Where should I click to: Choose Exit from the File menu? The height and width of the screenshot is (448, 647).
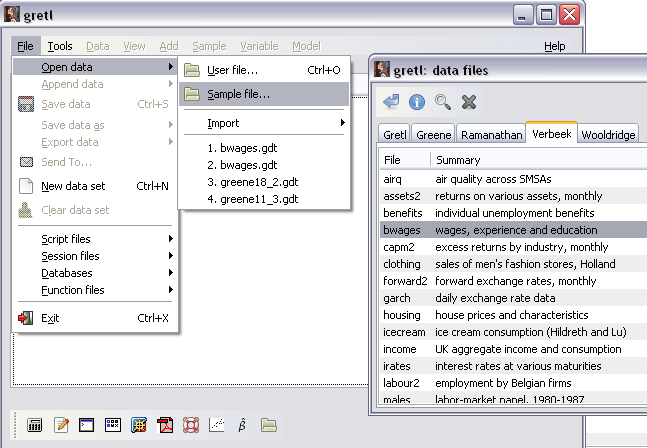pyautogui.click(x=96, y=318)
